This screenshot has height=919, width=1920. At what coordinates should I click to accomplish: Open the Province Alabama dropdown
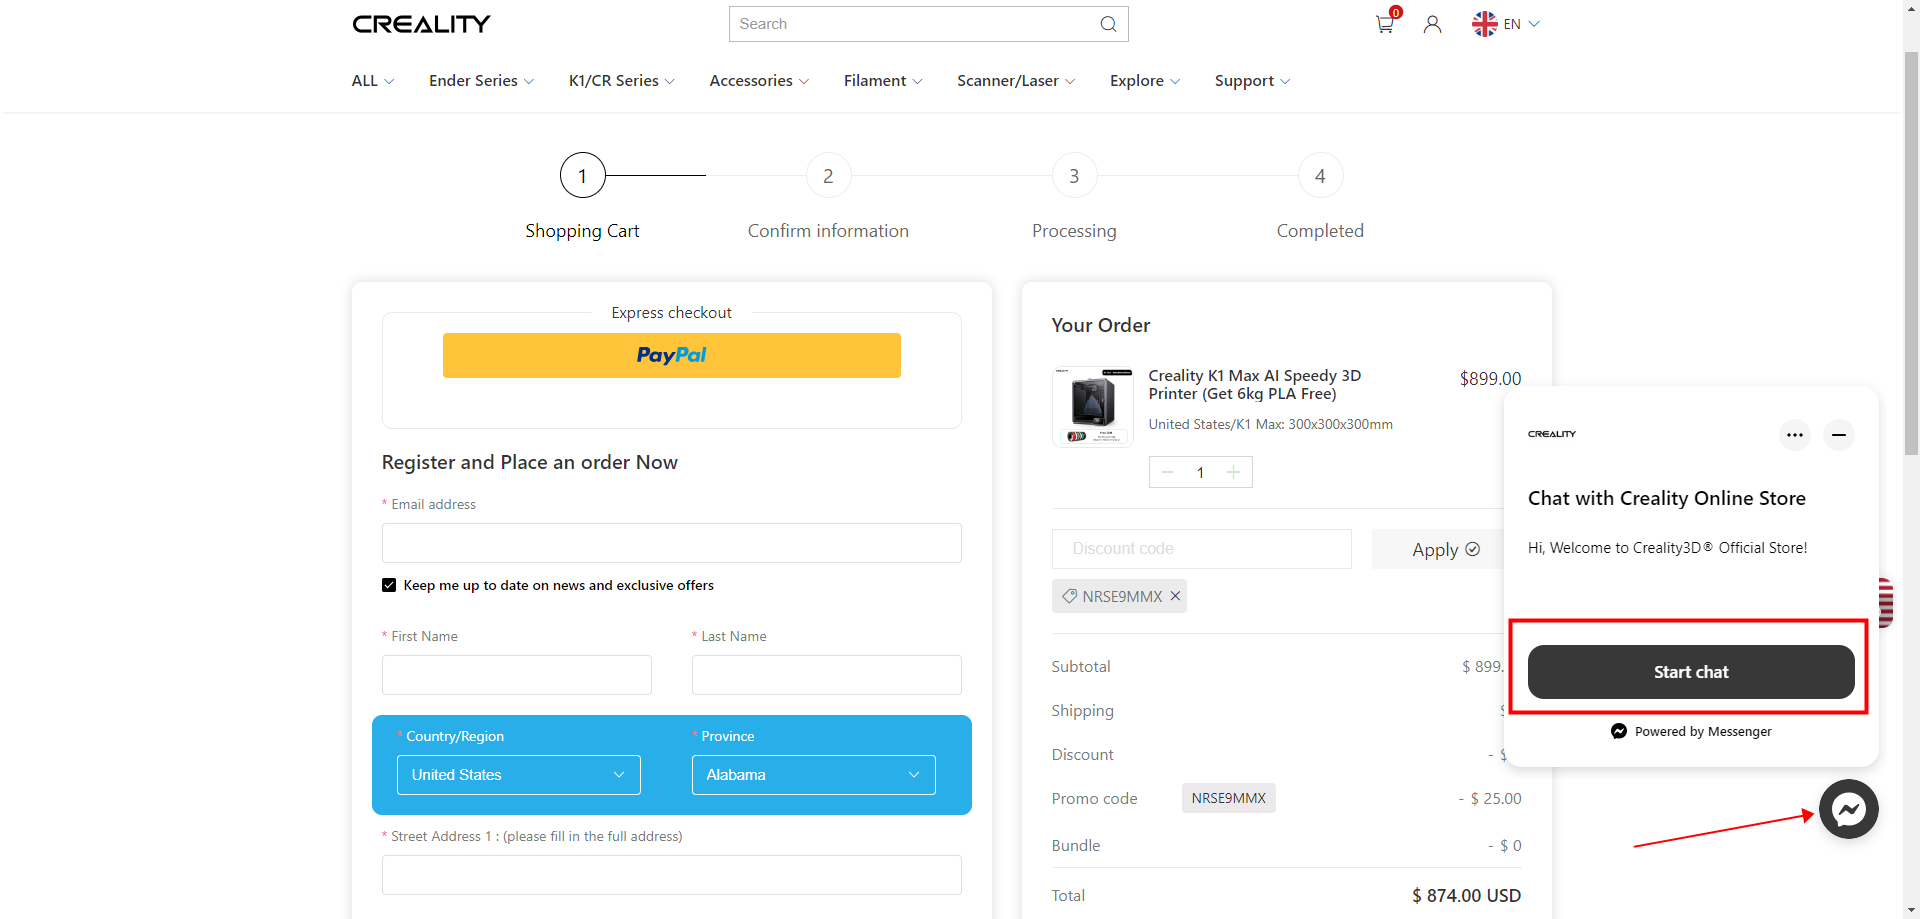813,775
